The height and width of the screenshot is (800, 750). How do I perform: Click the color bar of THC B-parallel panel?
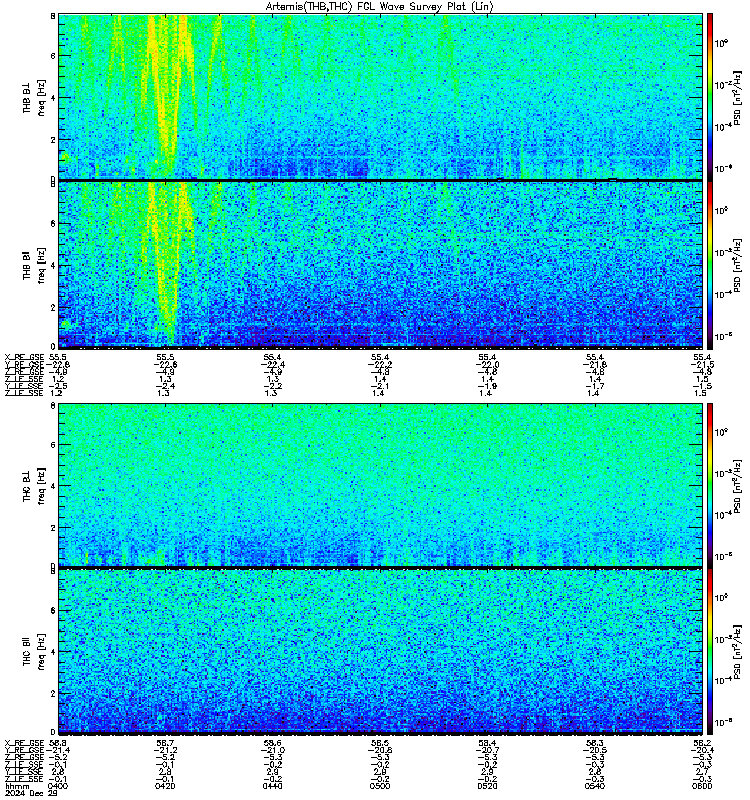[x=709, y=652]
